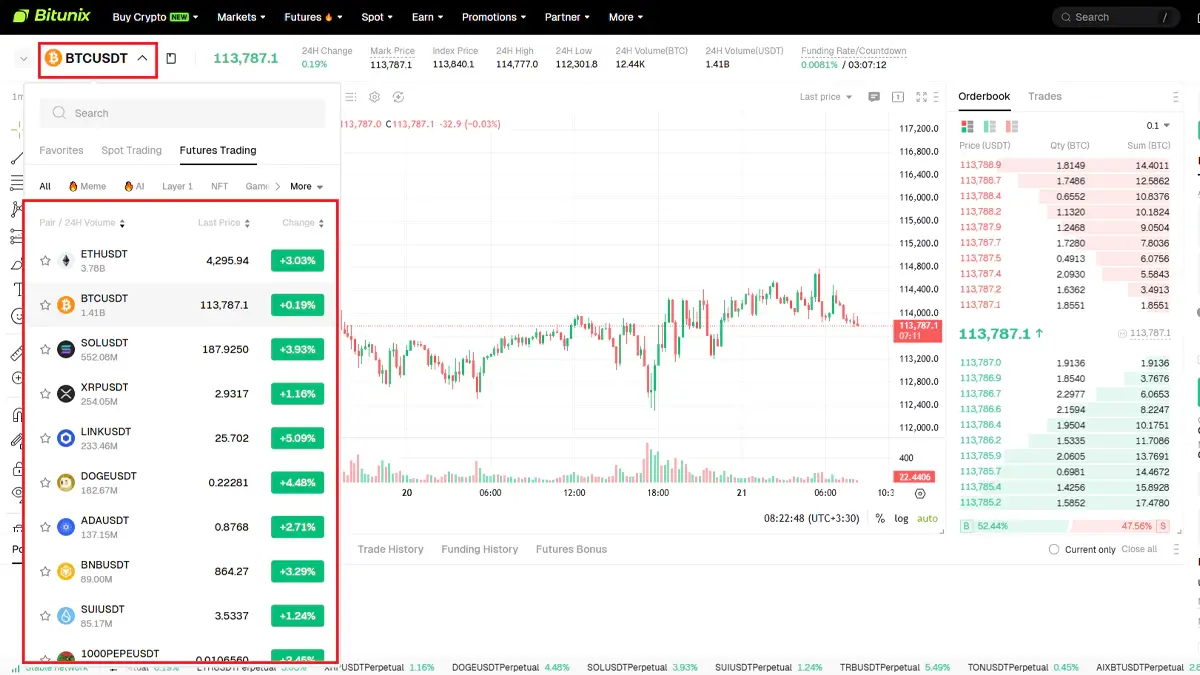The width and height of the screenshot is (1200, 675).
Task: Mark DOGEUSDT as favorite
Action: point(45,483)
